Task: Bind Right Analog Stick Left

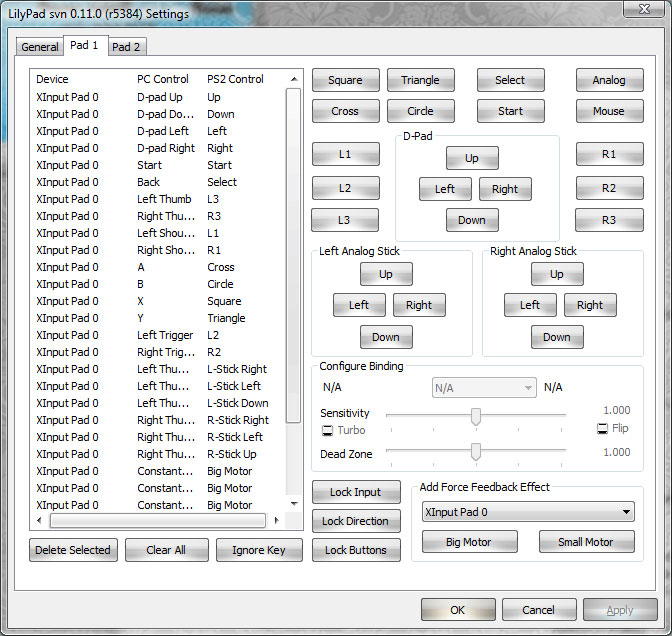Action: click(x=530, y=305)
